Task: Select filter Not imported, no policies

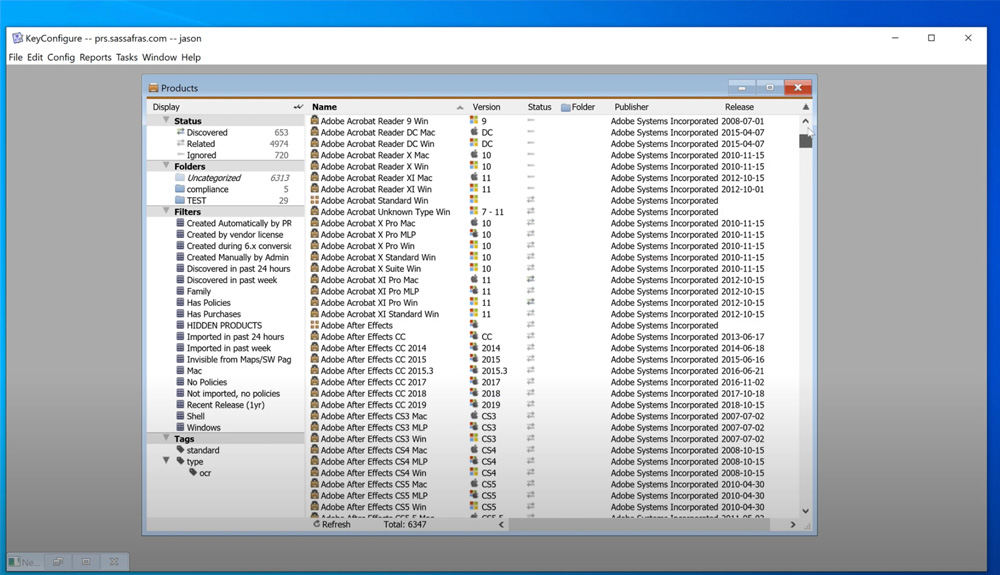Action: pos(233,393)
